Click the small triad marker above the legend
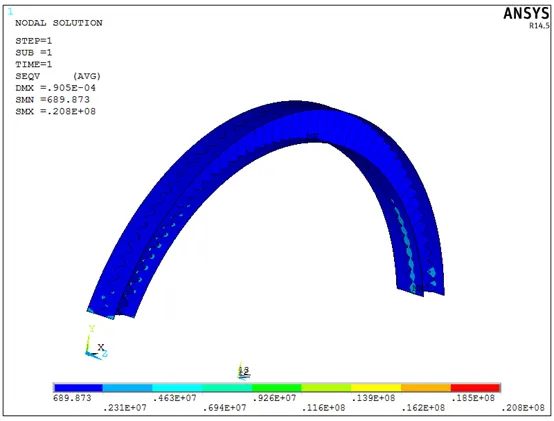This screenshot has height=421, width=554. pyautogui.click(x=243, y=371)
